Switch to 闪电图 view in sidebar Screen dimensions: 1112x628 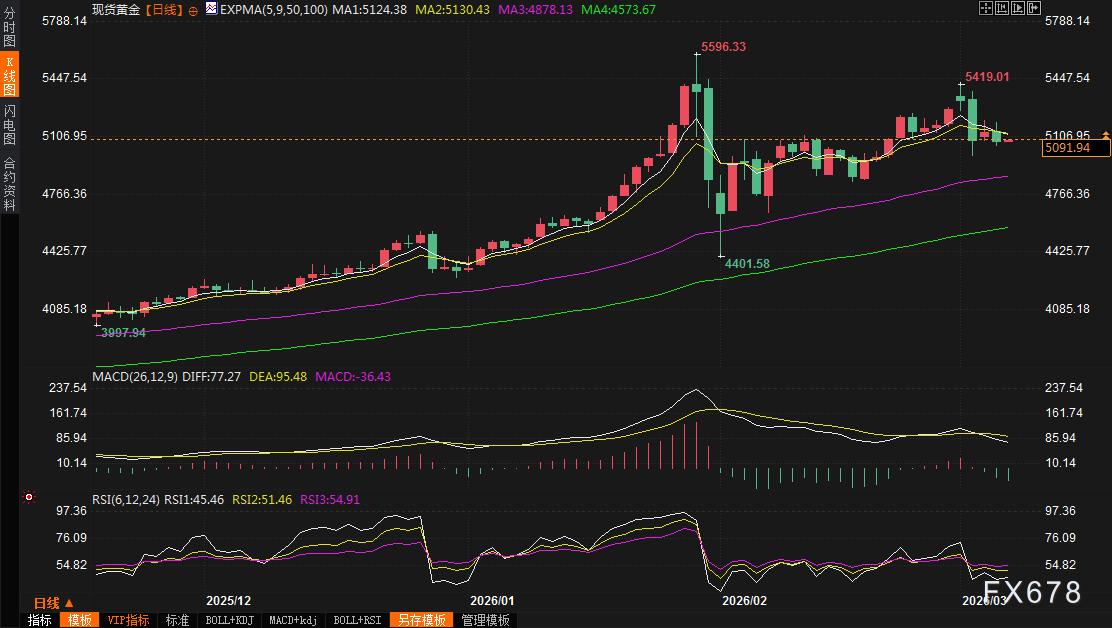9,124
